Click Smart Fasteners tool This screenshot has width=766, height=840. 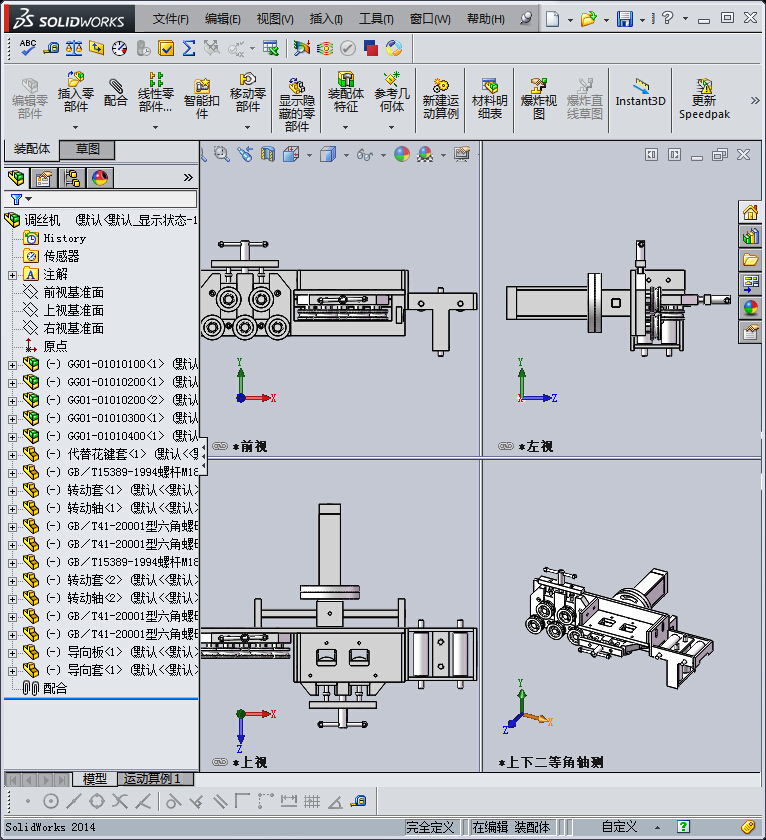201,99
